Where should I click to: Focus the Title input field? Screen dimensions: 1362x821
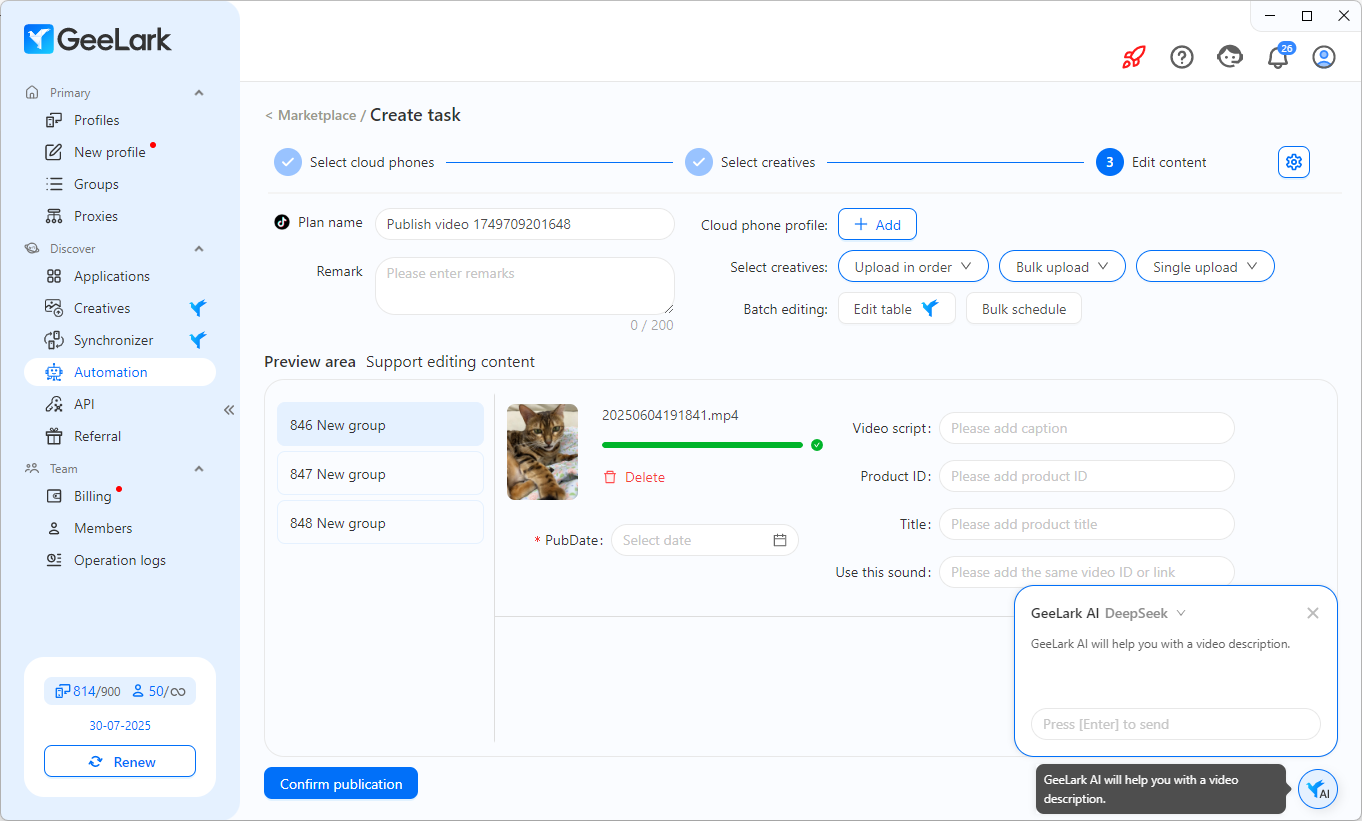tap(1087, 524)
